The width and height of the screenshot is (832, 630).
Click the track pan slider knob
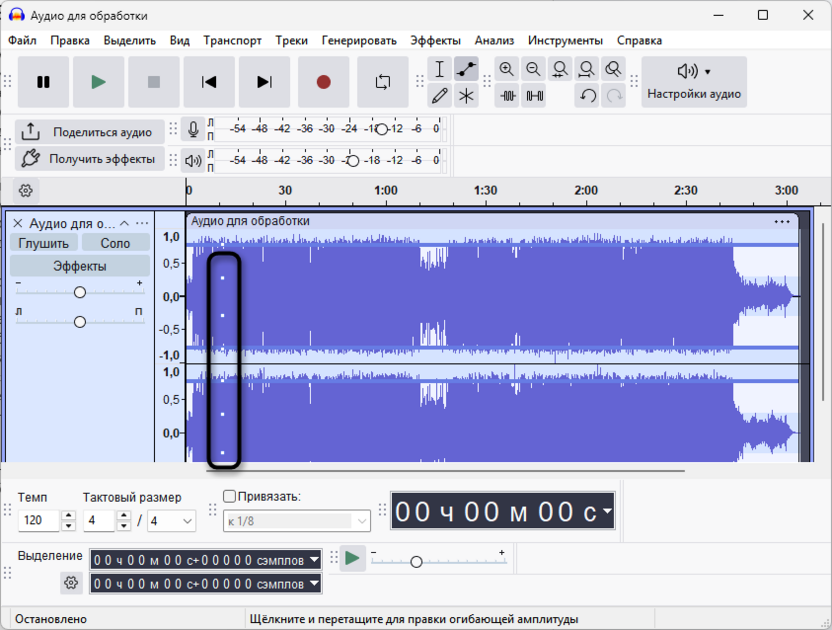click(80, 322)
